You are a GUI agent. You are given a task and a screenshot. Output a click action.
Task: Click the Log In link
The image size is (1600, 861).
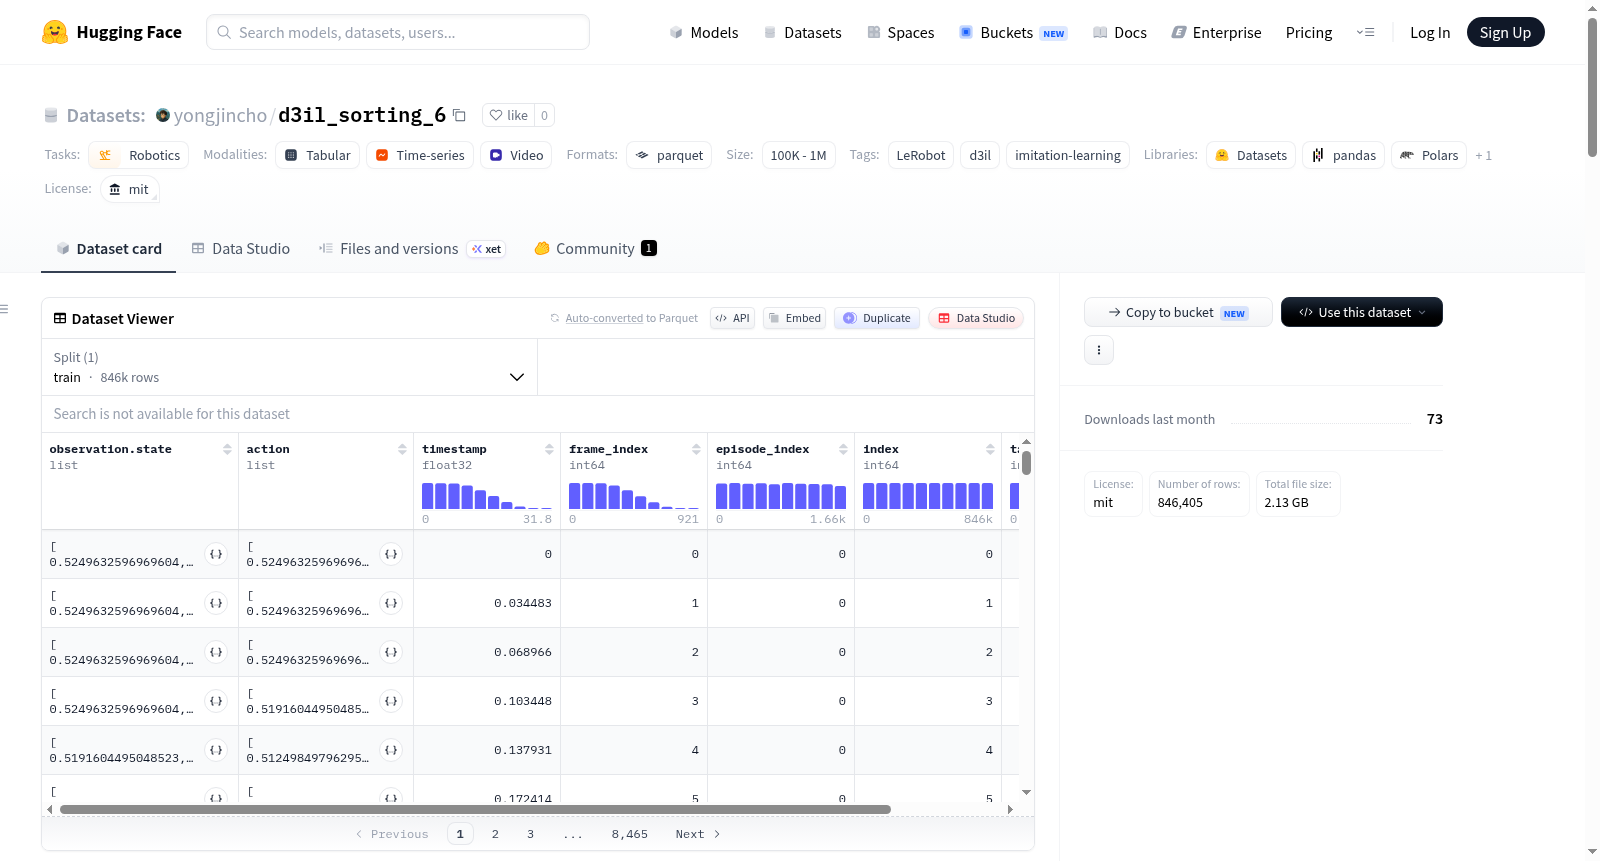point(1430,33)
